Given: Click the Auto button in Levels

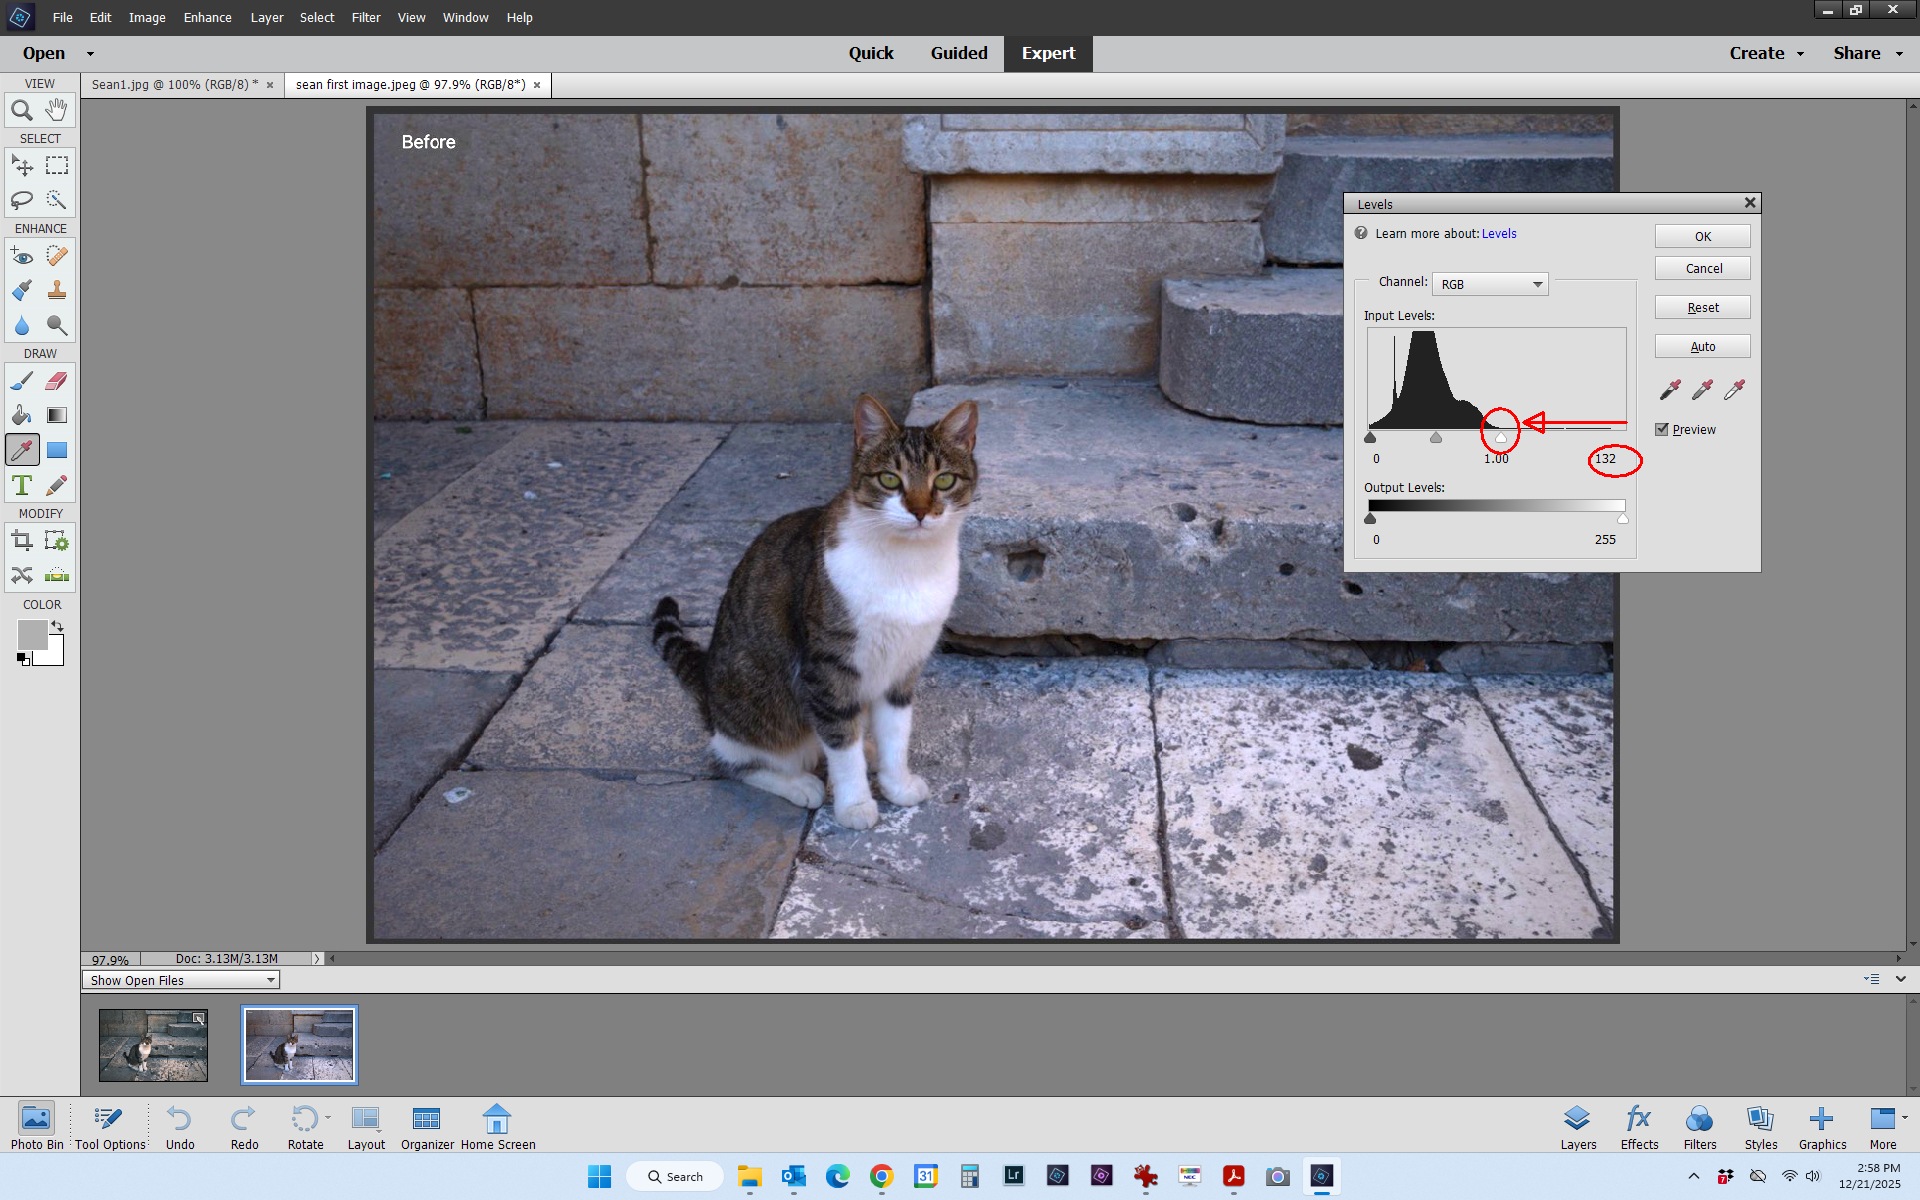Looking at the screenshot, I should [1702, 347].
